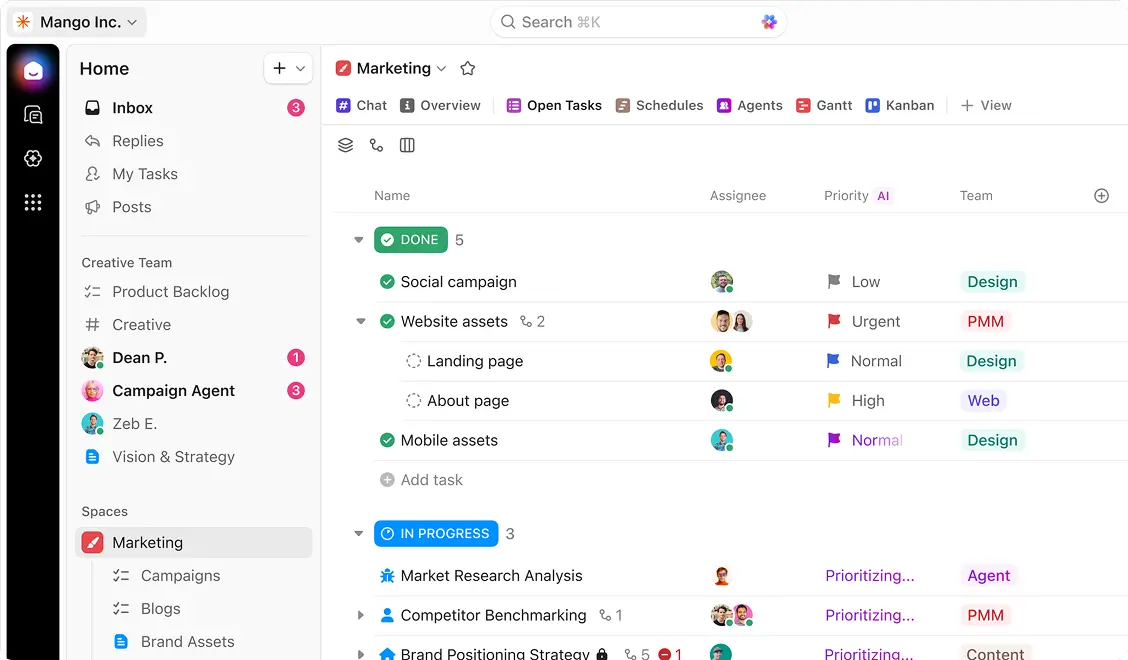The height and width of the screenshot is (660, 1128).
Task: Click Add task under Mobile assets
Action: pos(421,479)
